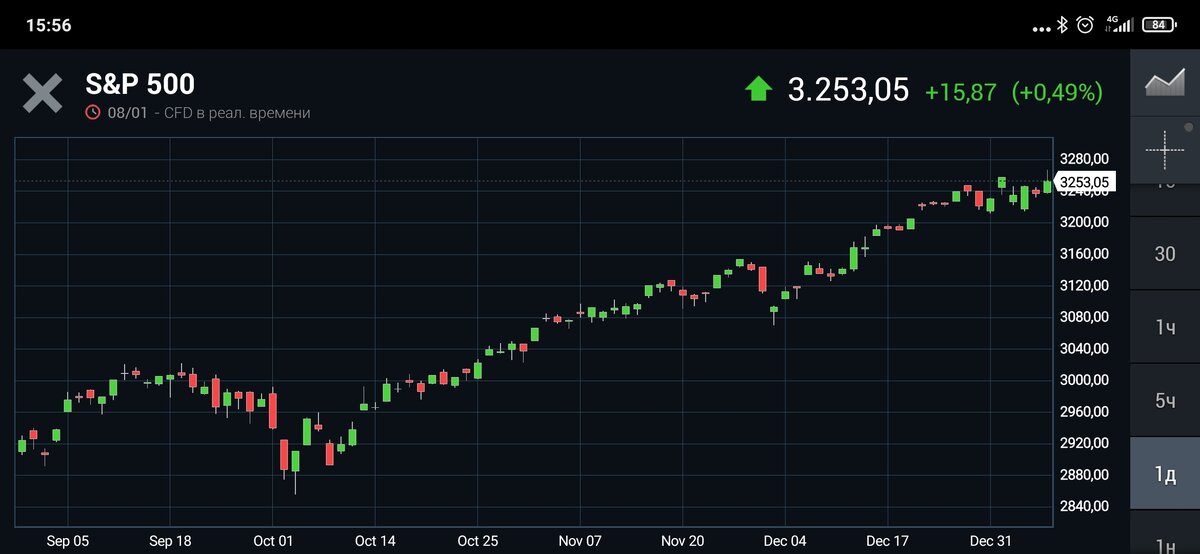Click the Oct 25 date label
This screenshot has height=554, width=1200.
(x=478, y=540)
